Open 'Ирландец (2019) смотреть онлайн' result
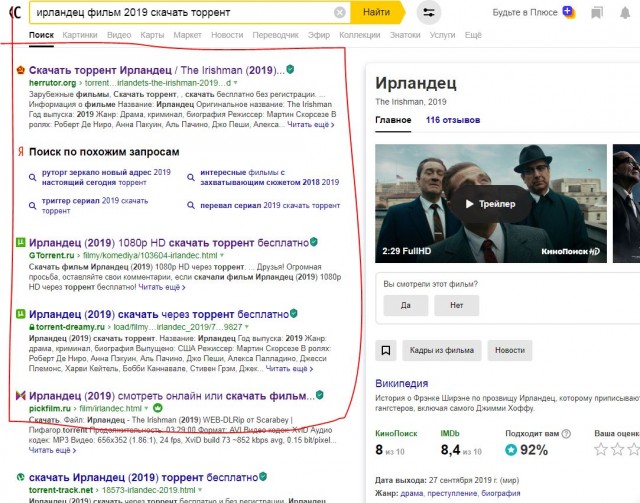 pos(172,396)
